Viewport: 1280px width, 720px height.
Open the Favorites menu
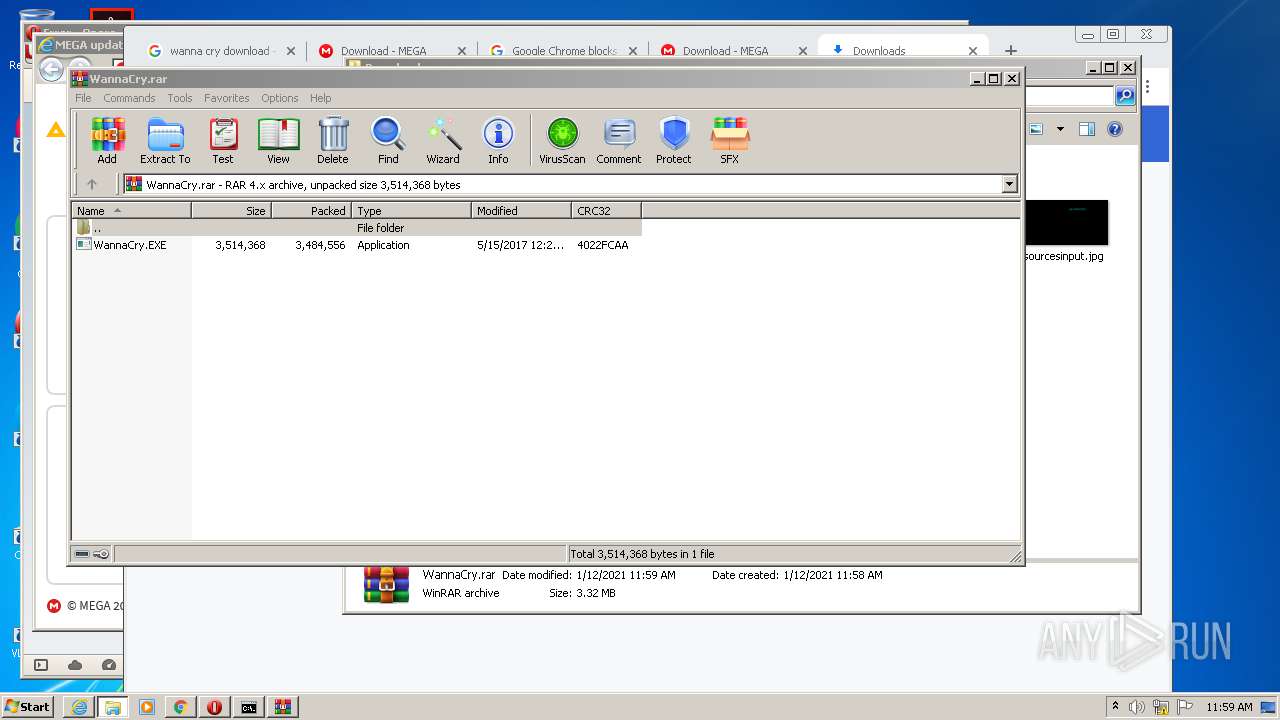click(x=227, y=98)
